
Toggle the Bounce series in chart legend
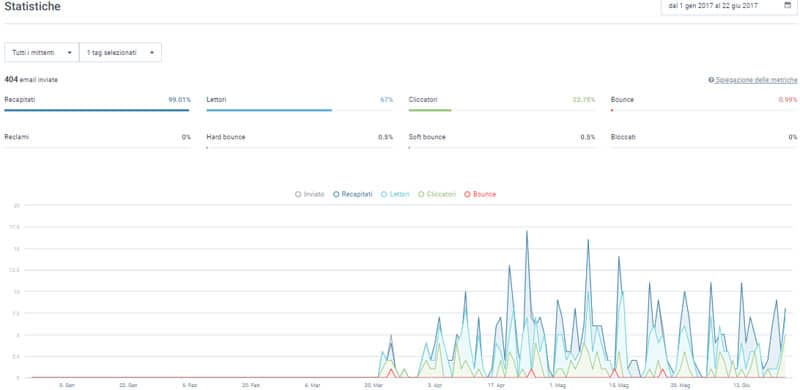point(480,194)
